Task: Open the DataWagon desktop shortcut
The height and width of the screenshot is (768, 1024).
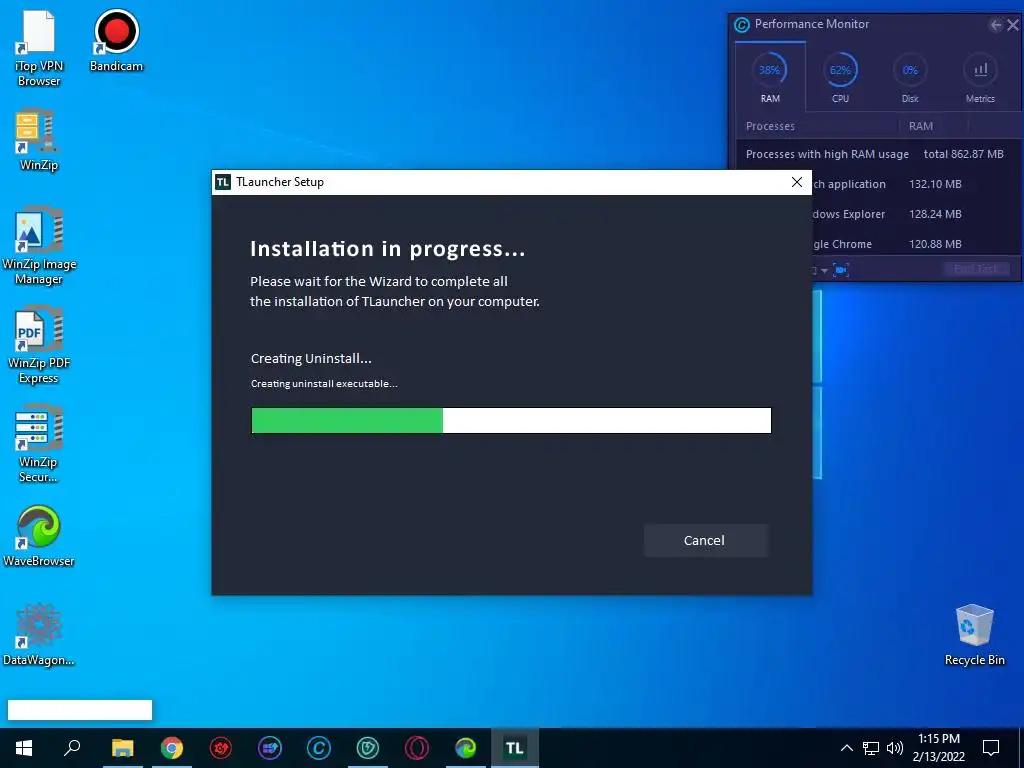Action: (39, 635)
